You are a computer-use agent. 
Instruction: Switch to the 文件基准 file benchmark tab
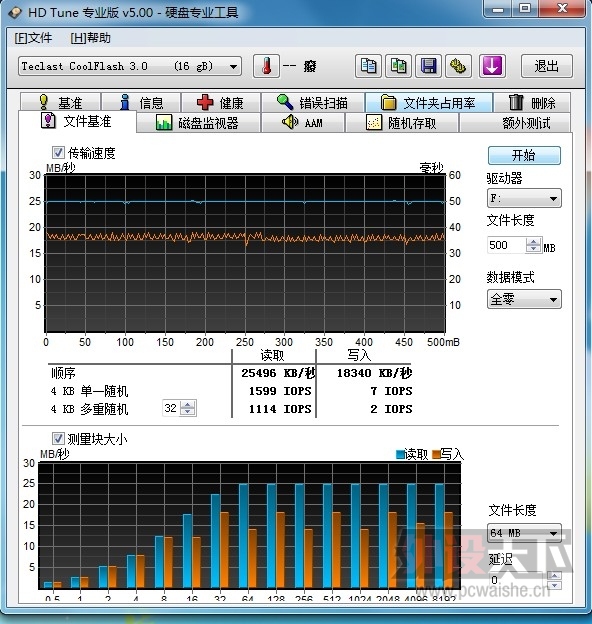[x=77, y=121]
